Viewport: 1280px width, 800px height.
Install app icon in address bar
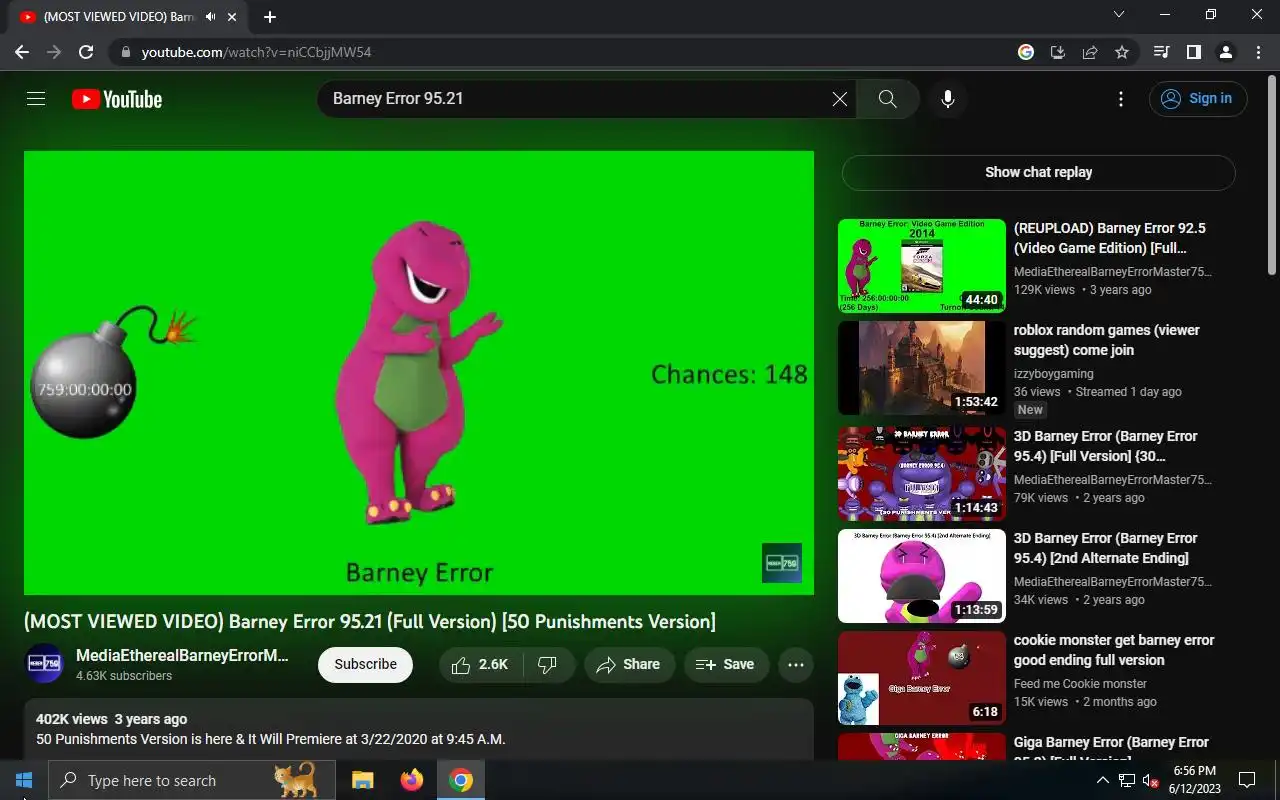(x=1057, y=52)
